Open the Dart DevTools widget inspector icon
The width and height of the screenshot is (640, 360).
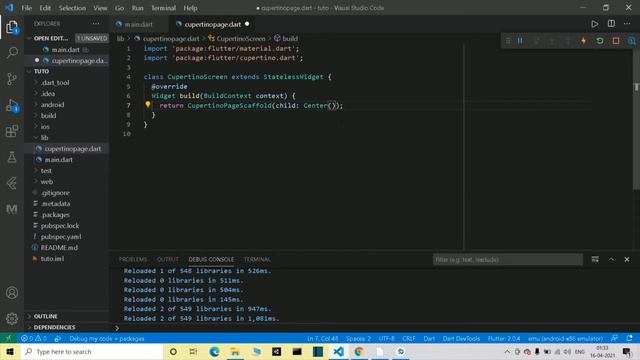(x=631, y=41)
